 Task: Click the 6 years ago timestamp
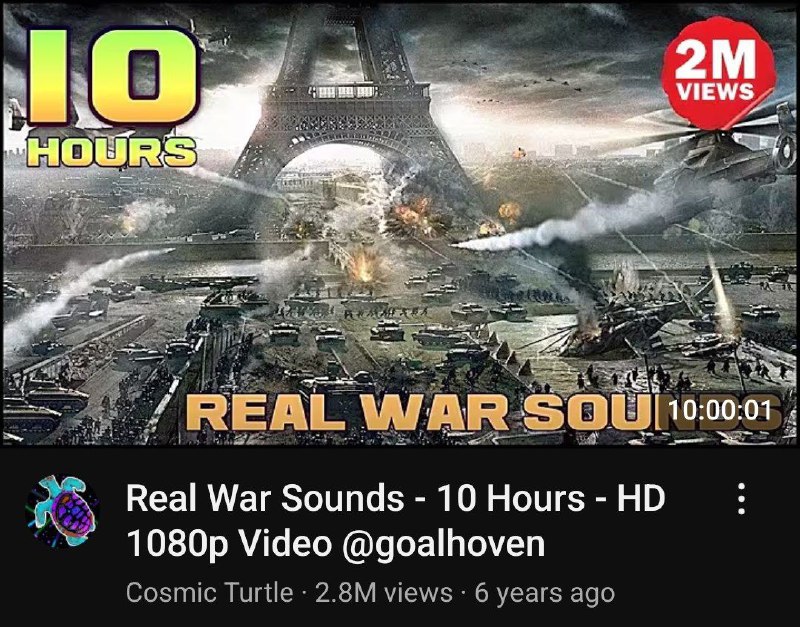(544, 593)
